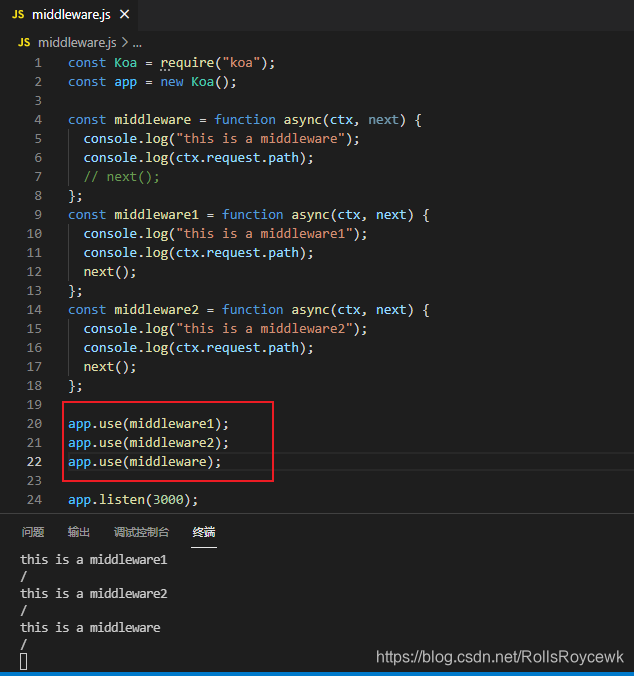Click middleware.js in the breadcrumb path

(x=77, y=43)
